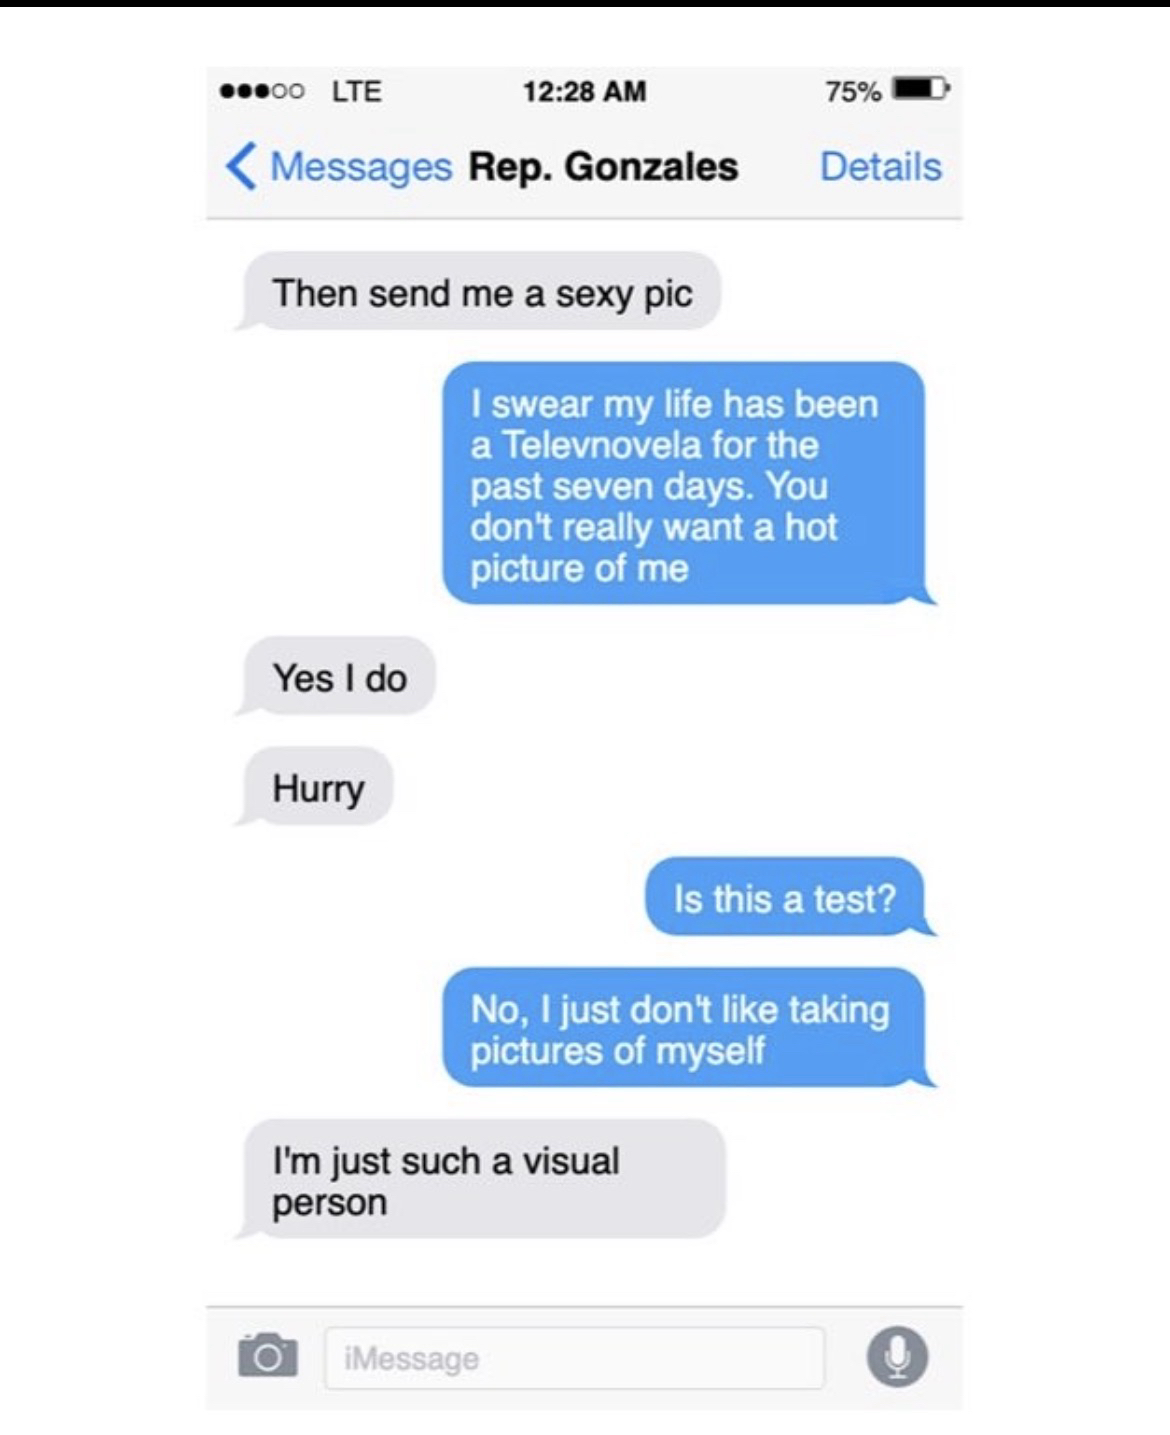This screenshot has height=1435, width=1170.
Task: Tap the signal strength dots
Action: [262, 91]
